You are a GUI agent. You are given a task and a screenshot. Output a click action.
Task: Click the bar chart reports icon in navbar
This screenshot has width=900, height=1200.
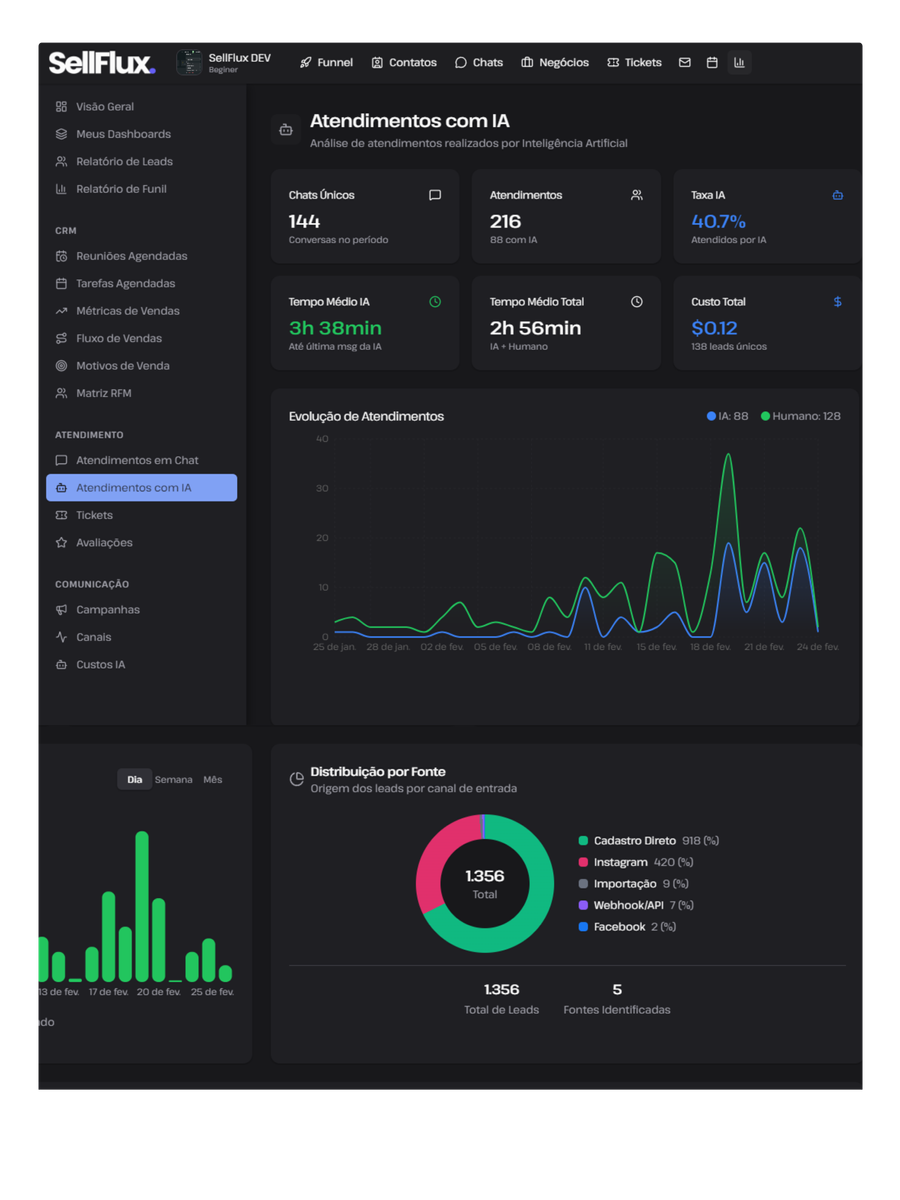tap(739, 62)
